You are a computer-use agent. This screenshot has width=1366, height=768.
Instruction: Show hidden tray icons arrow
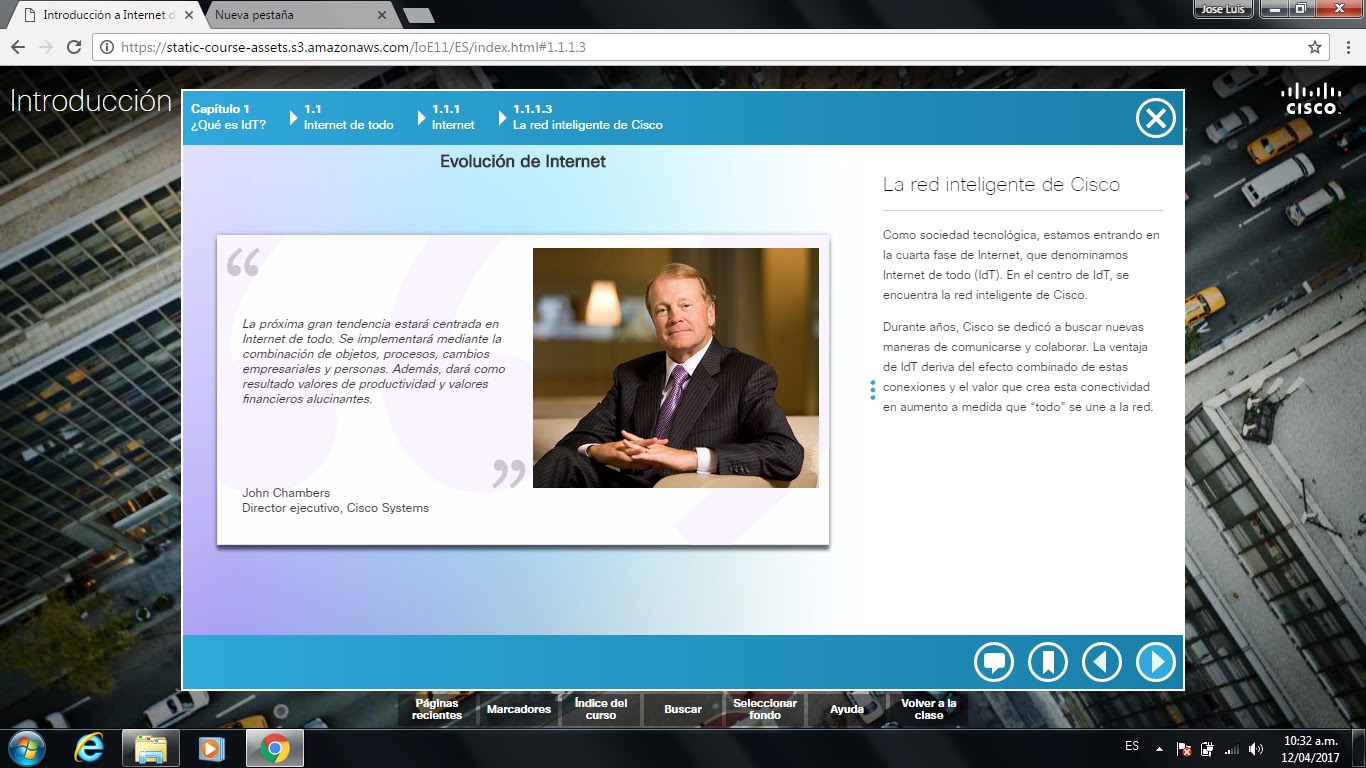tap(1159, 748)
